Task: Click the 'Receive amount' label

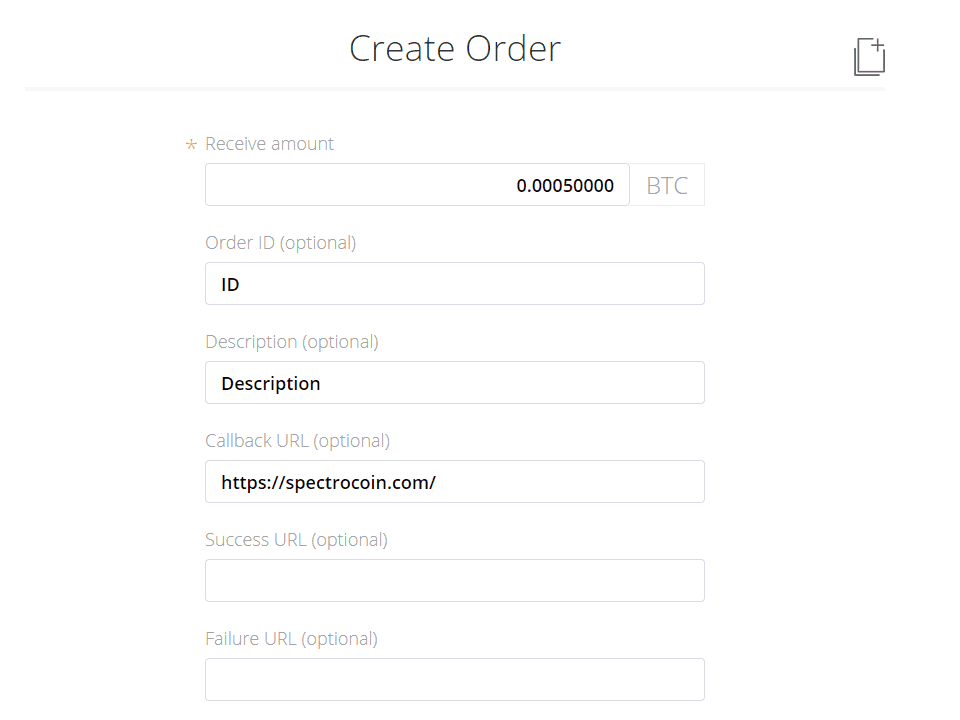Action: coord(269,144)
